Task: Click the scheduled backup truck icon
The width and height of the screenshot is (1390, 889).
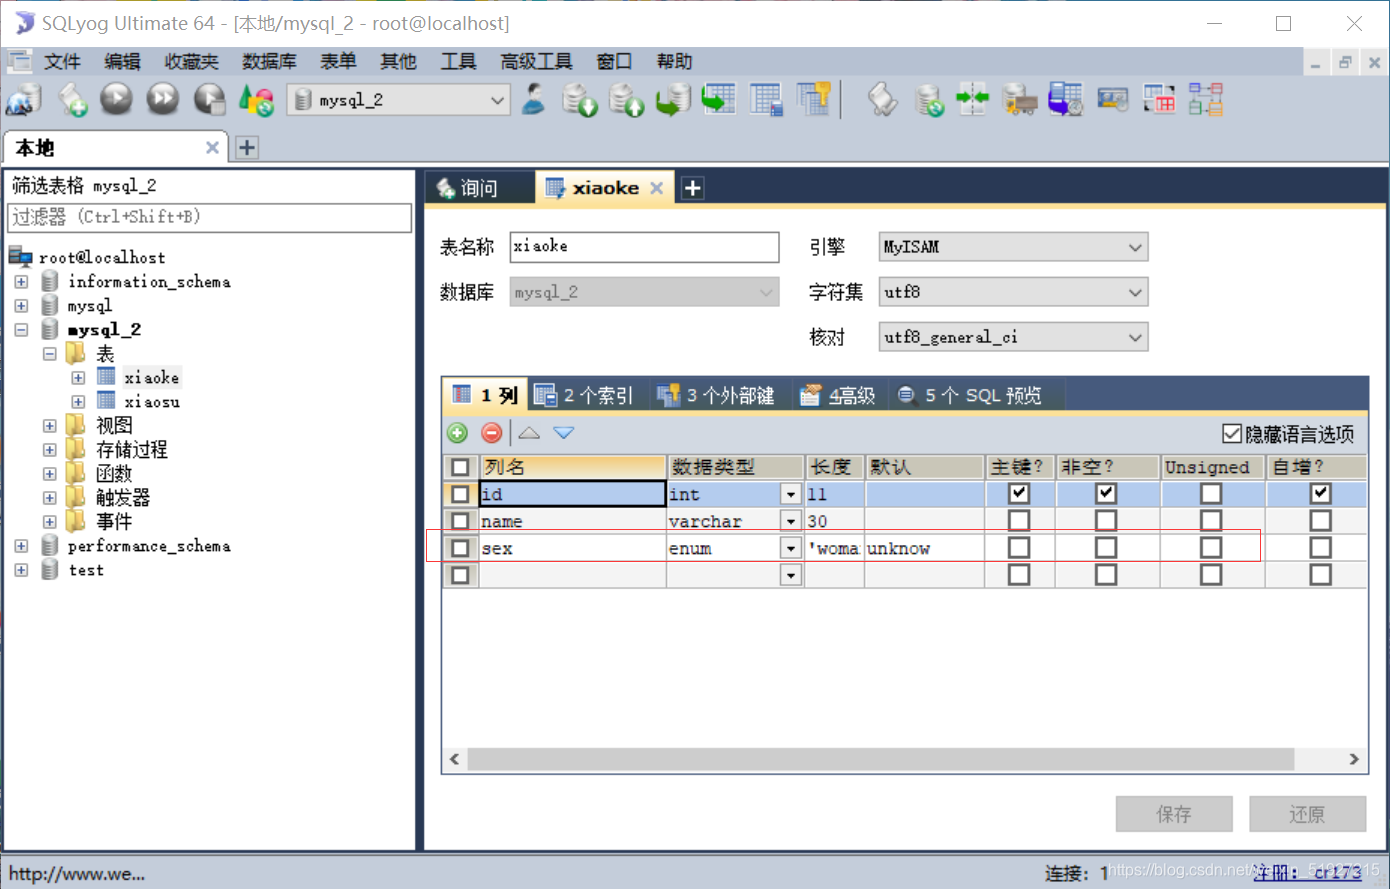Action: click(1020, 100)
